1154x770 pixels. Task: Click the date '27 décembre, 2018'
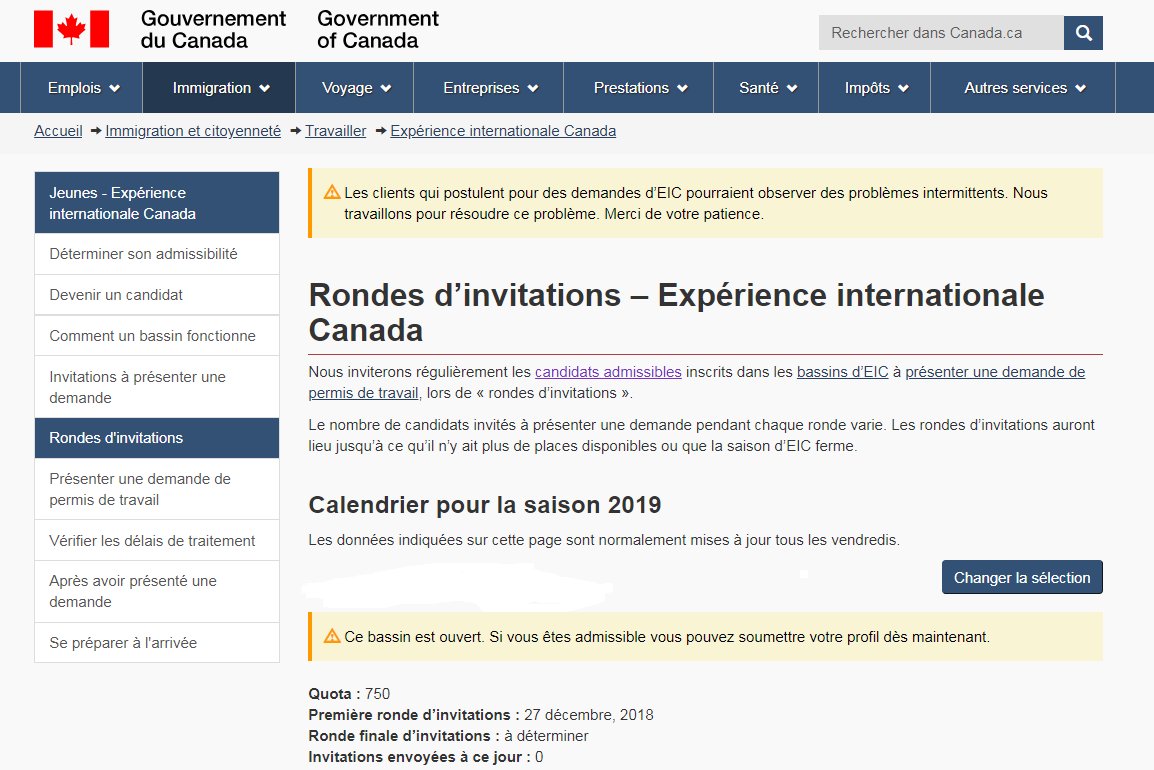coord(589,715)
